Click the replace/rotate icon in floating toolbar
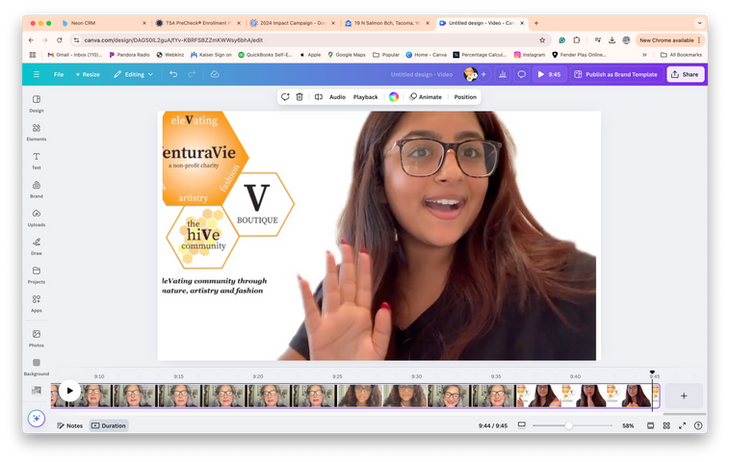Screen dimensions: 730x462 [x=285, y=97]
